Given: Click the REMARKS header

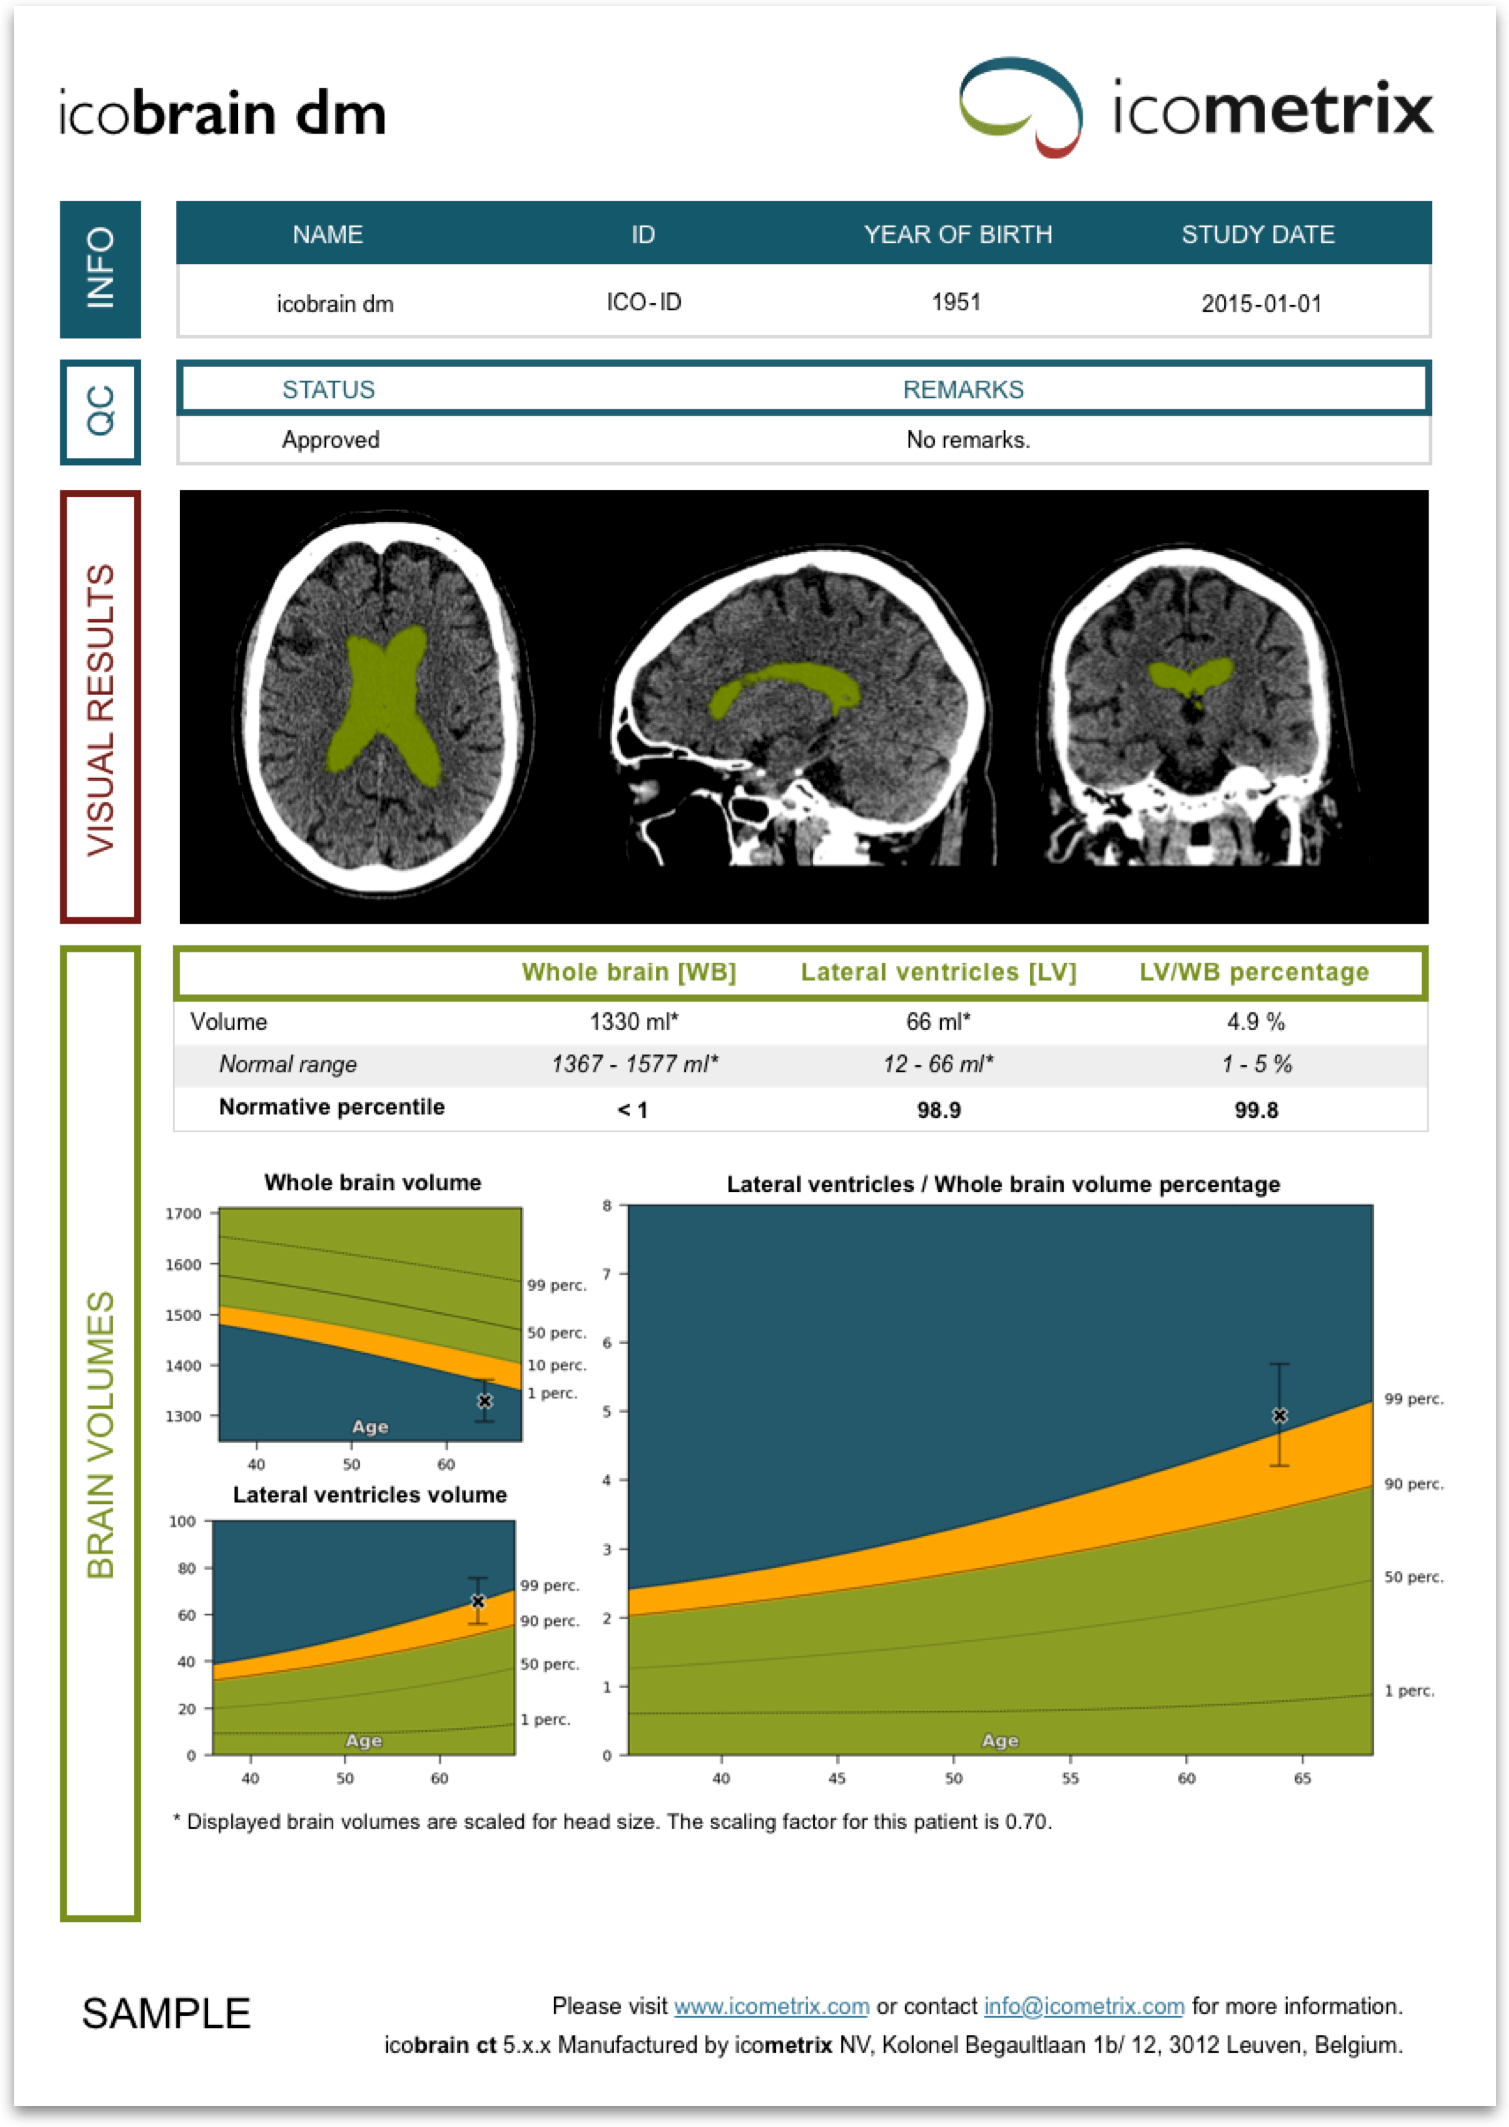Looking at the screenshot, I should pos(963,390).
